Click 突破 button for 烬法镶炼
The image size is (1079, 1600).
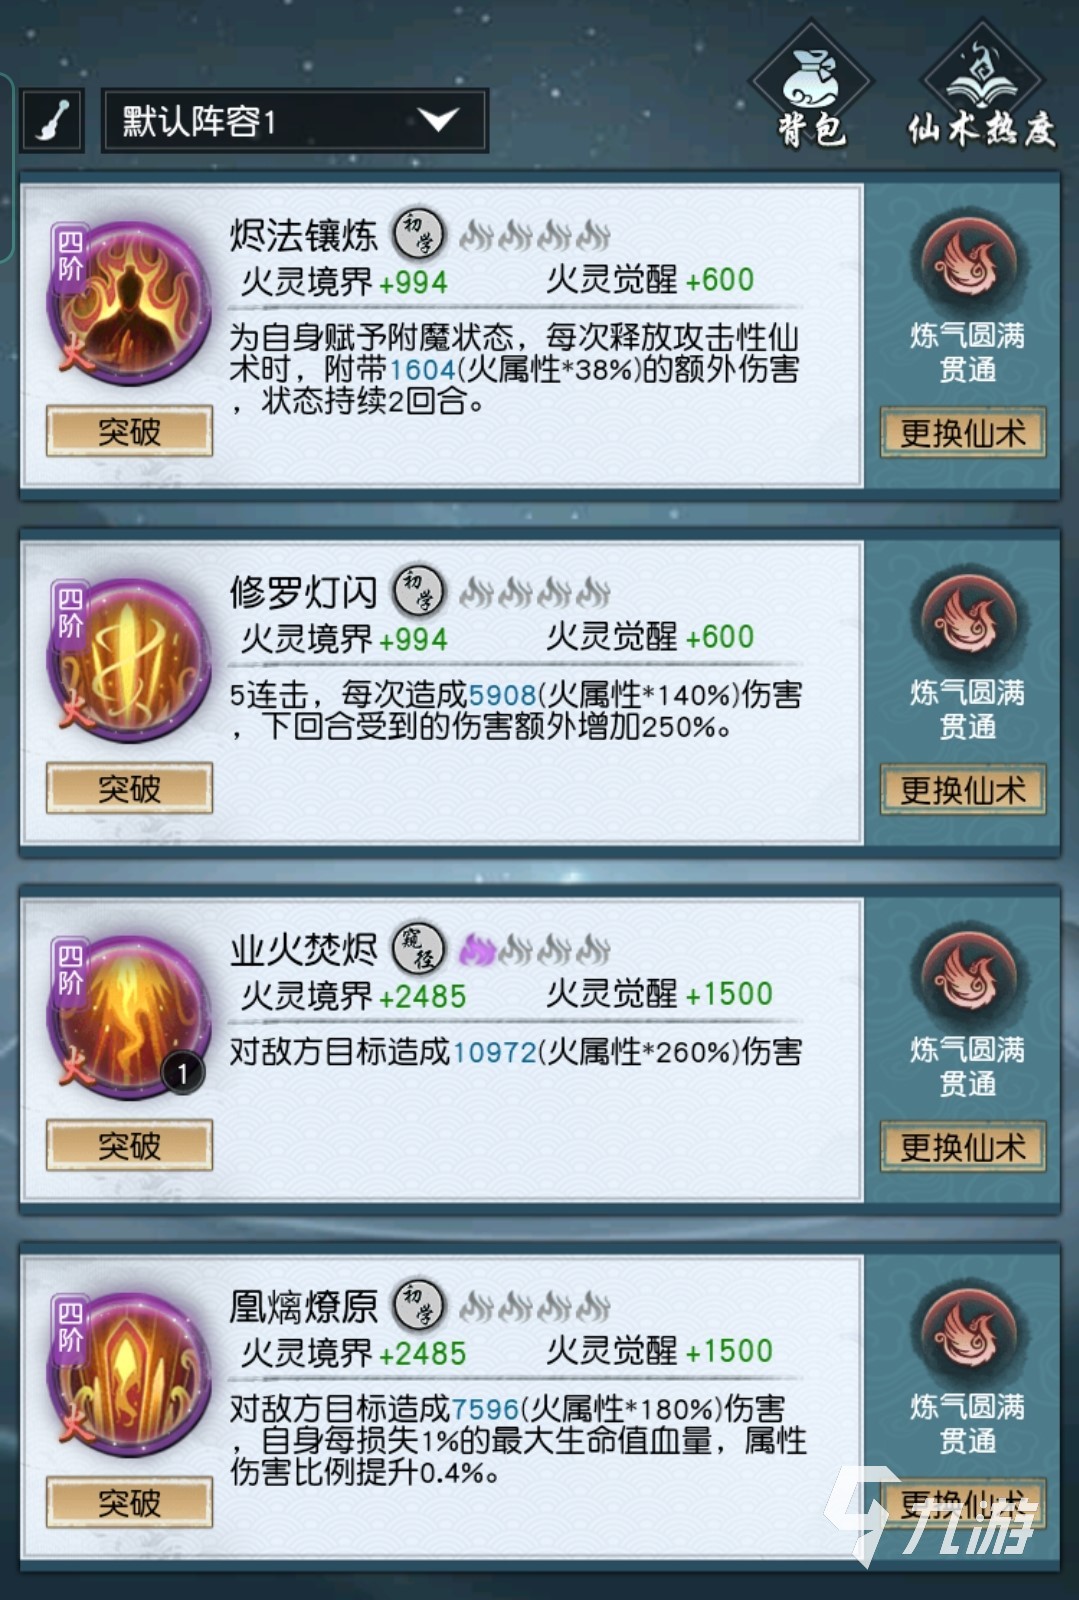tap(129, 432)
